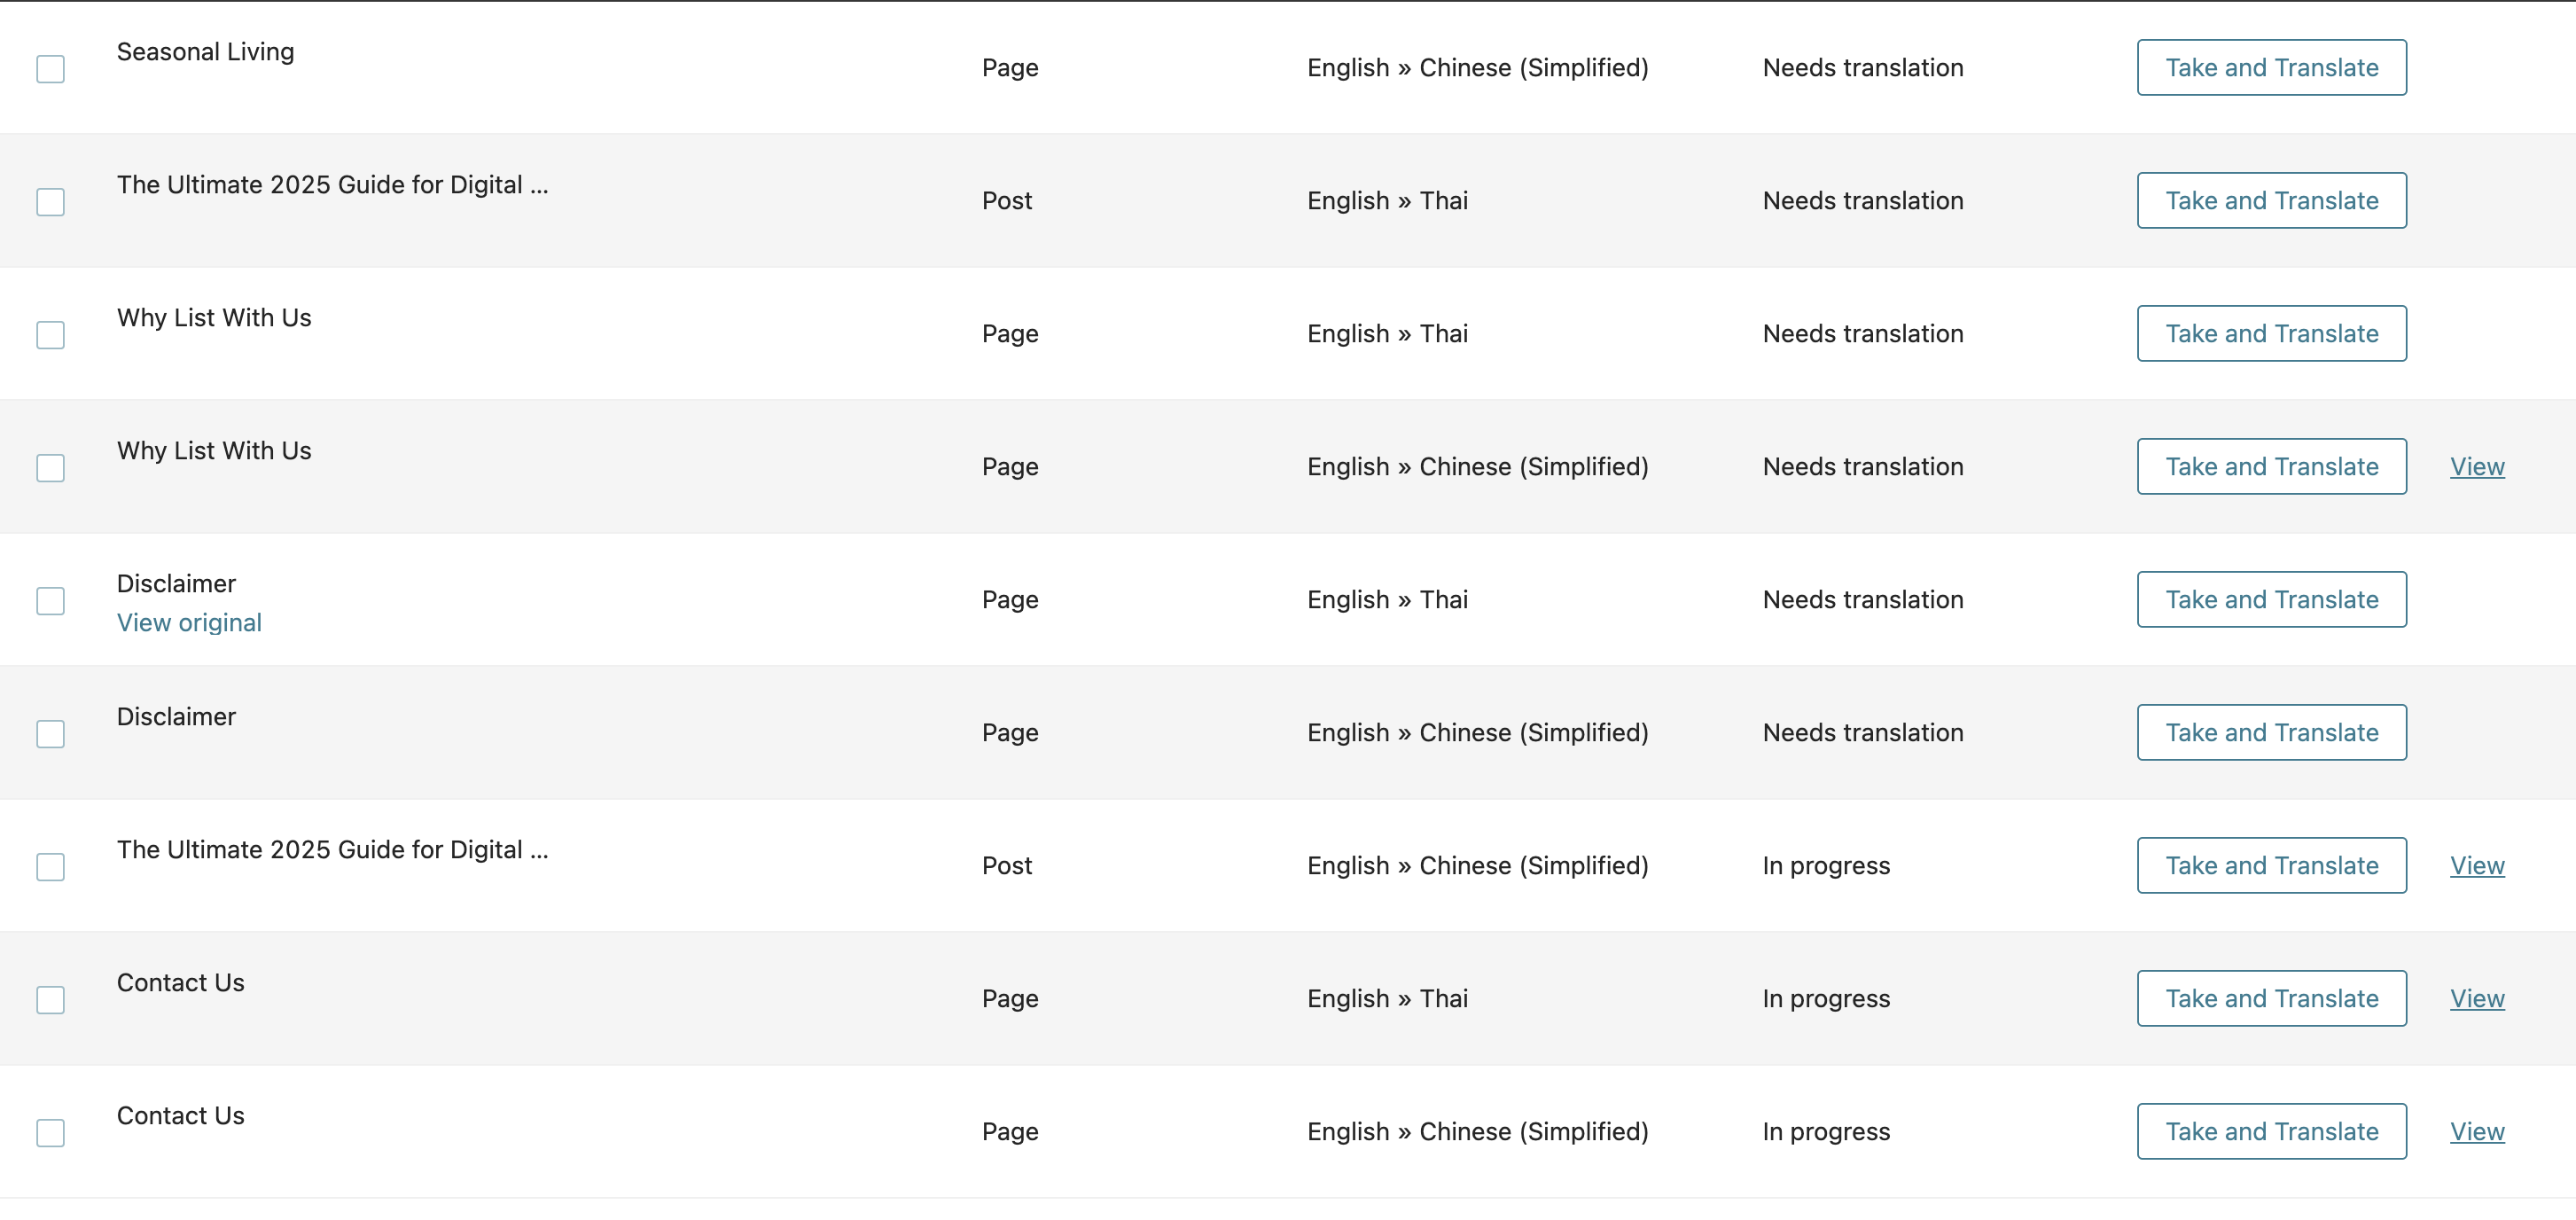This screenshot has height=1220, width=2576.
Task: Open View link for Why List With Us Chinese
Action: click(x=2477, y=466)
